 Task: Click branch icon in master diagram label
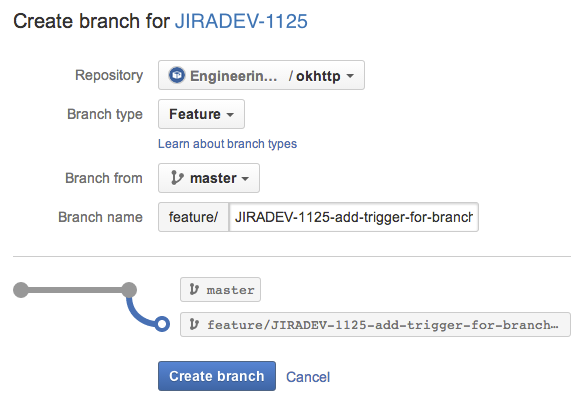194,289
